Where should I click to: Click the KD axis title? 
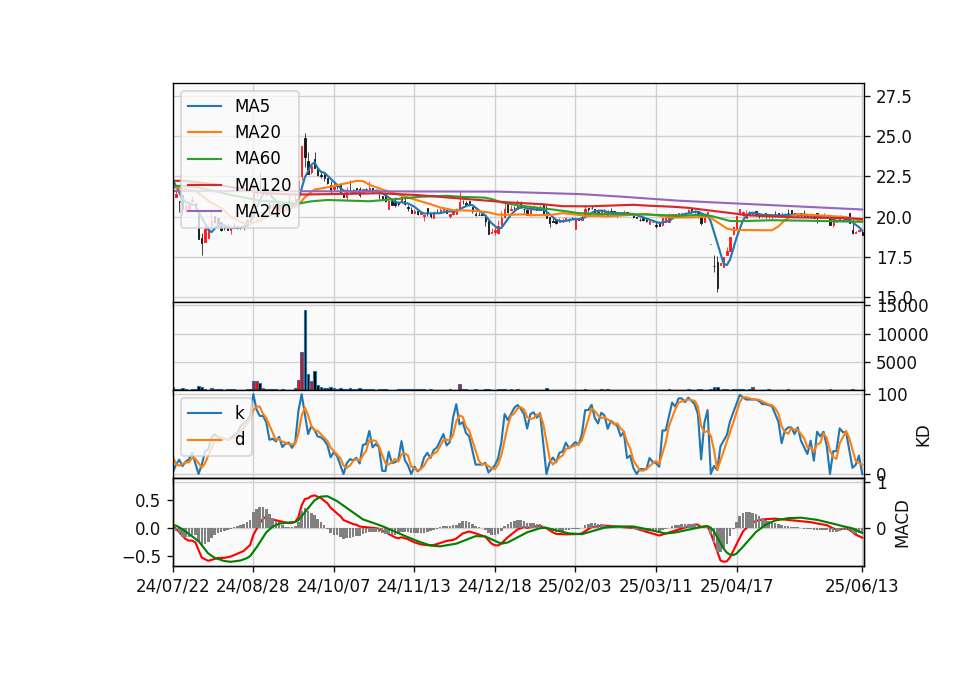[x=923, y=437]
